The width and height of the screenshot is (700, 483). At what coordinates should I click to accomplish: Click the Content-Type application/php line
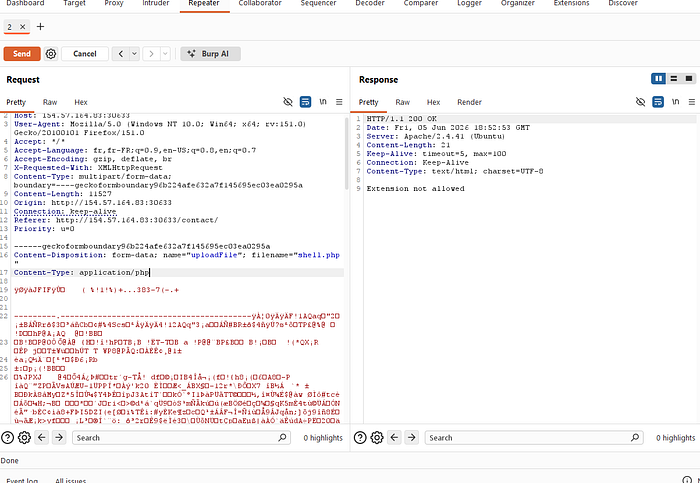coord(82,273)
